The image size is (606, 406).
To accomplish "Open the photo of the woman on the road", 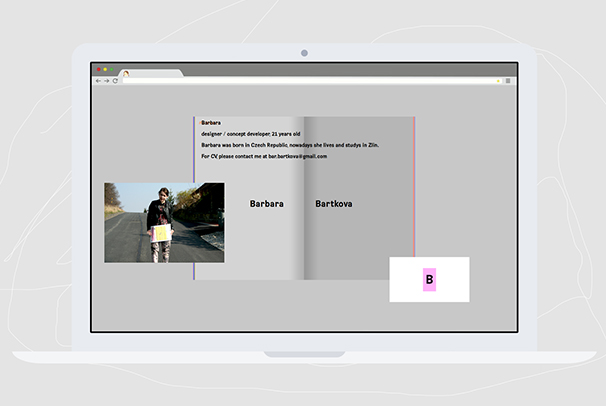I will pos(164,222).
